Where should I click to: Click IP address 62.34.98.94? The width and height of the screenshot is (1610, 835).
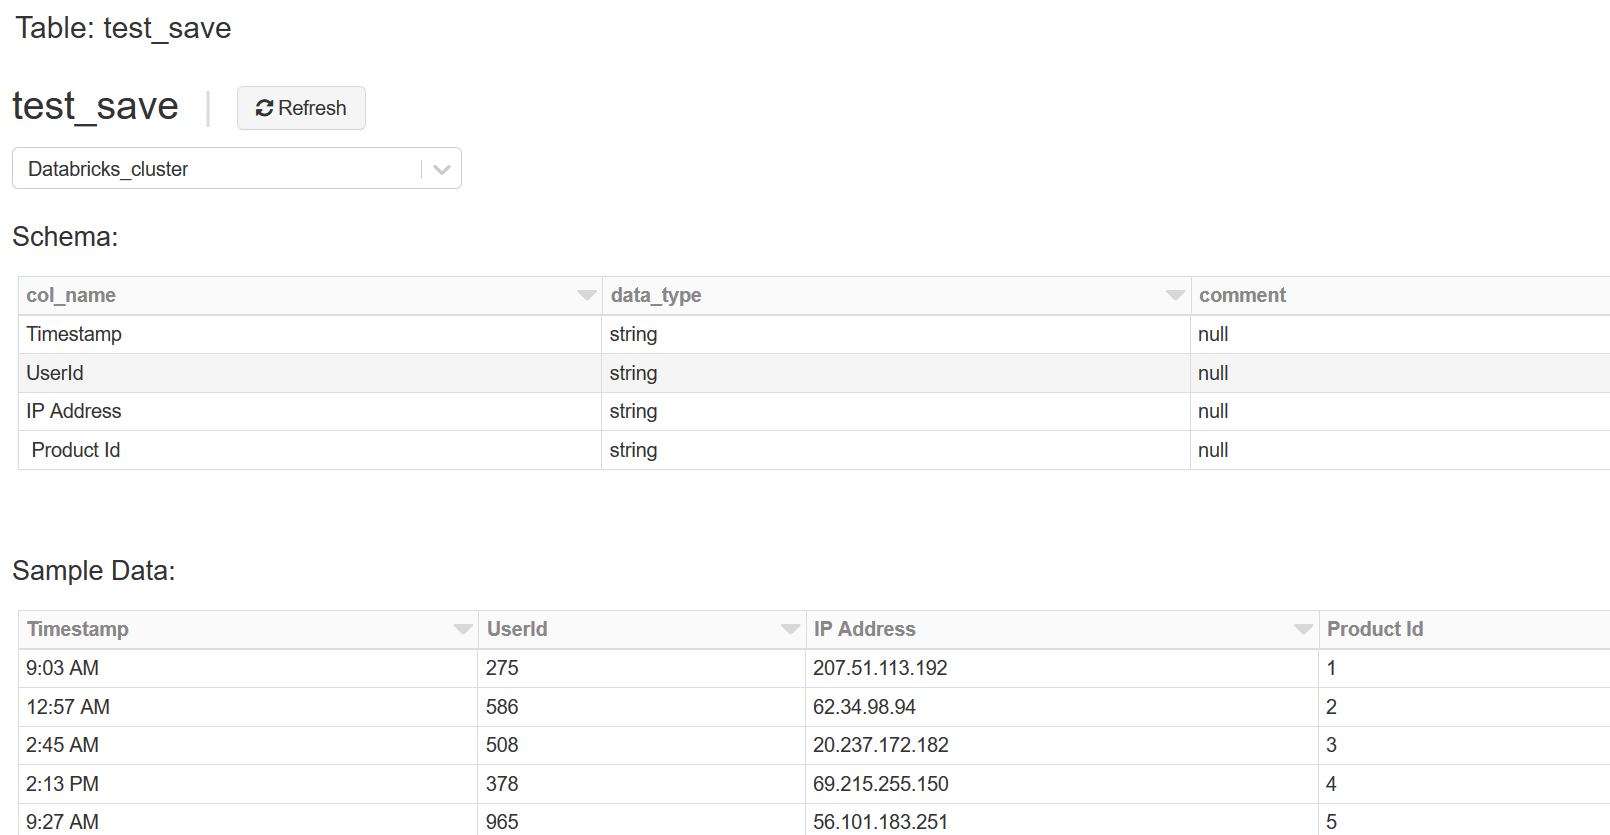point(864,707)
